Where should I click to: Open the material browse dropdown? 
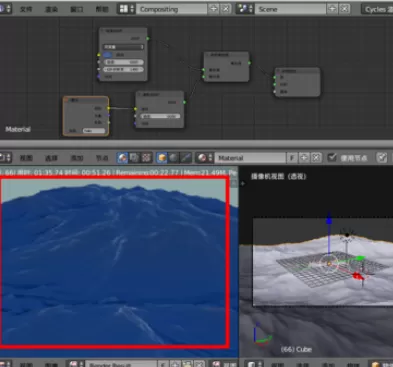204,158
